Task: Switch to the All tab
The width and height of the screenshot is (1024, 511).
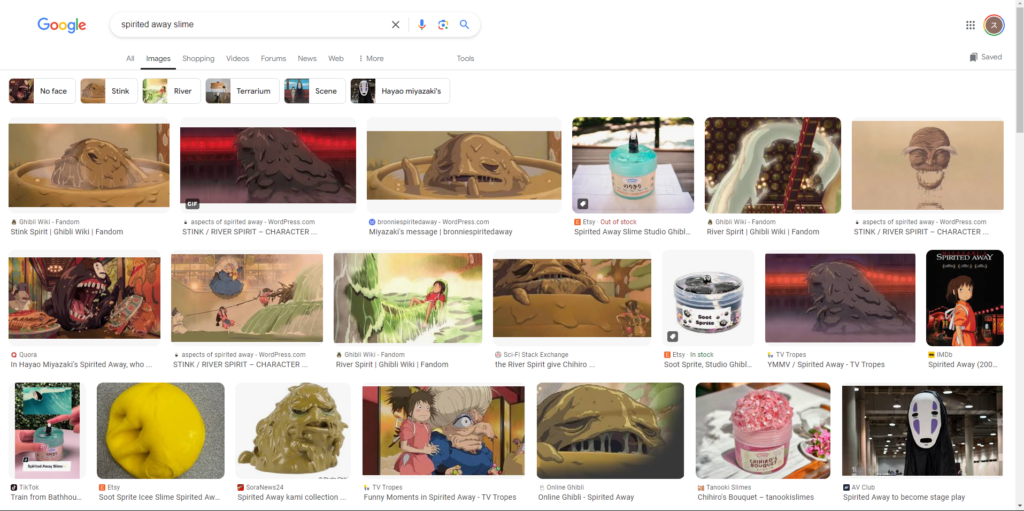Action: (x=130, y=58)
